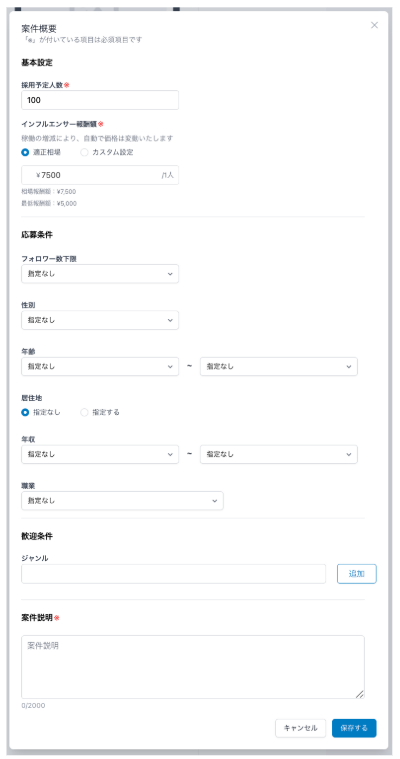
Task: Click the 採用予定人数 input field
Action: point(100,100)
